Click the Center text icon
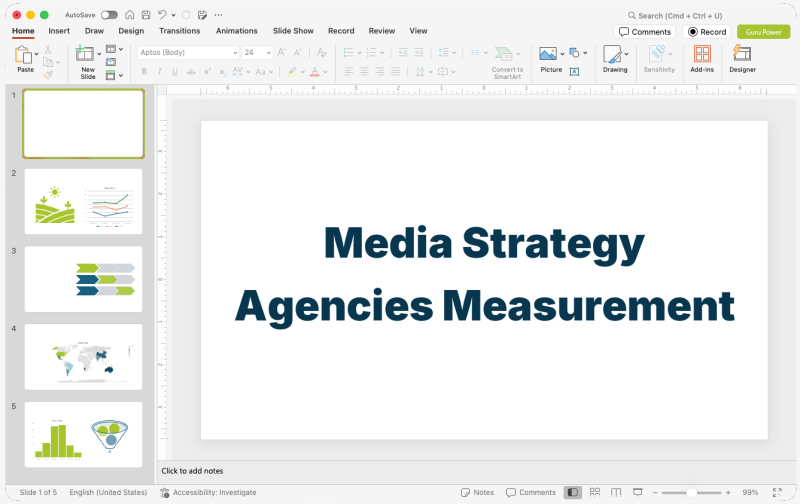Viewport: 800px width, 504px height. tap(364, 72)
